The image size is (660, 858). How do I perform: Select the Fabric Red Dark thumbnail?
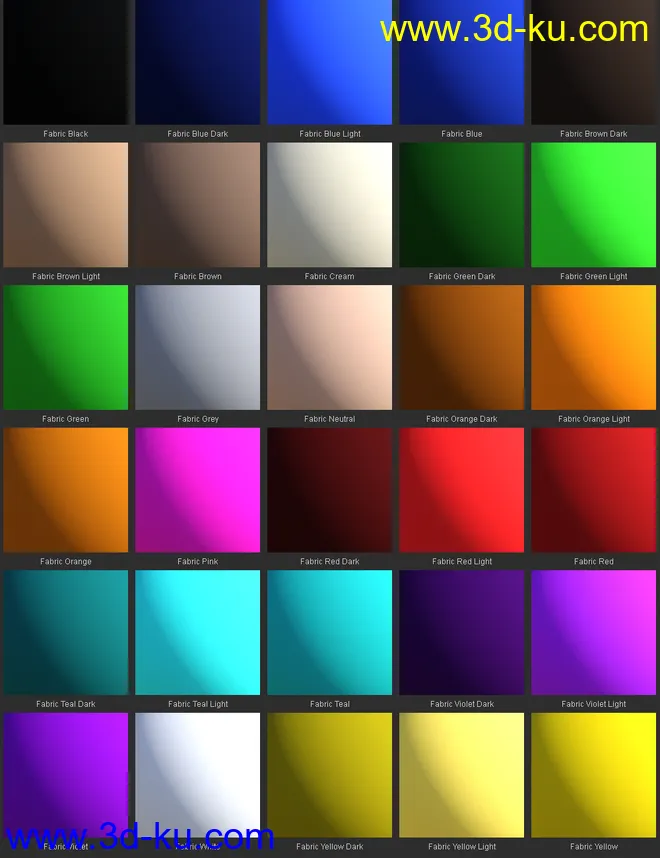[x=330, y=490]
